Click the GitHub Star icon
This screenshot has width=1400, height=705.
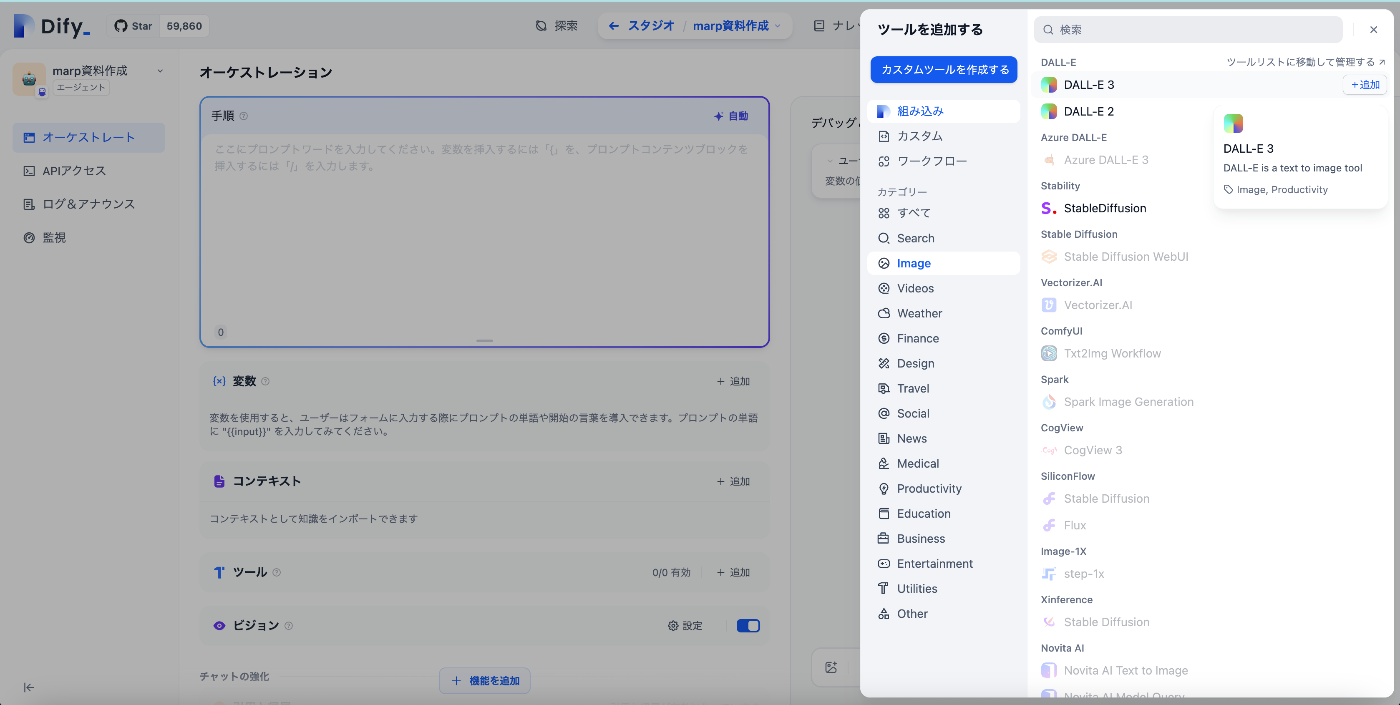click(x=120, y=26)
